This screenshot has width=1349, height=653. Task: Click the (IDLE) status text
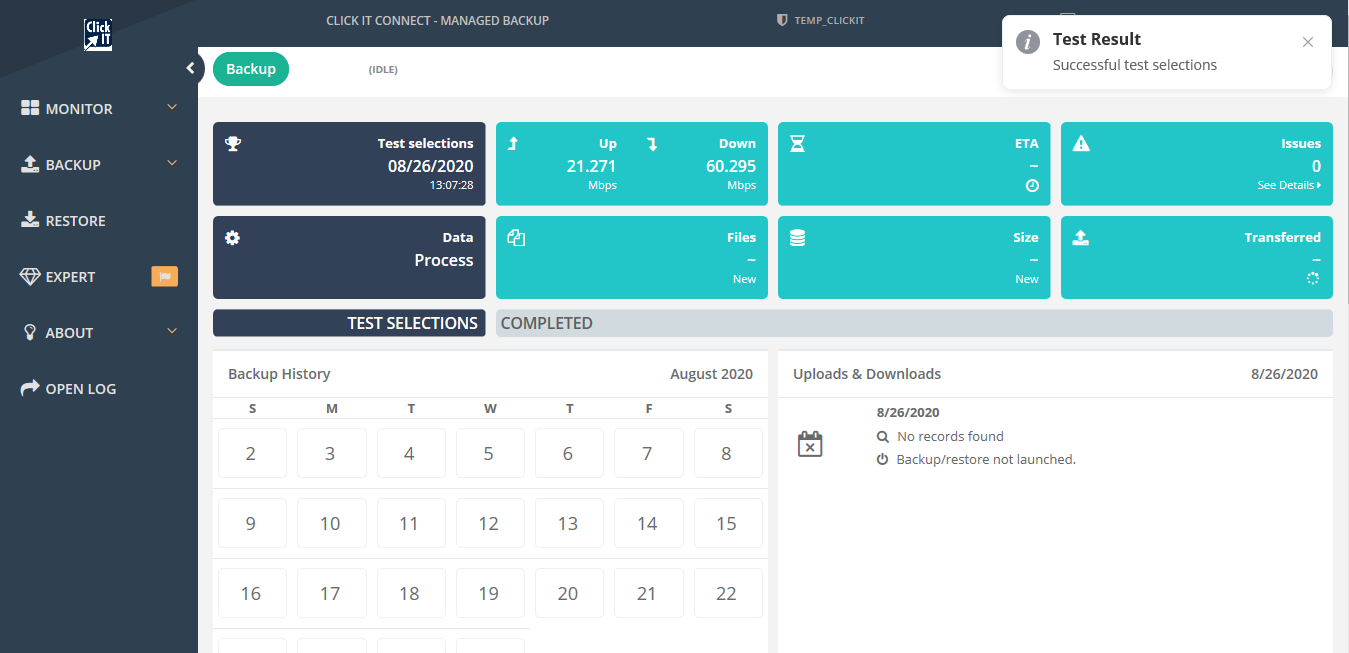383,69
